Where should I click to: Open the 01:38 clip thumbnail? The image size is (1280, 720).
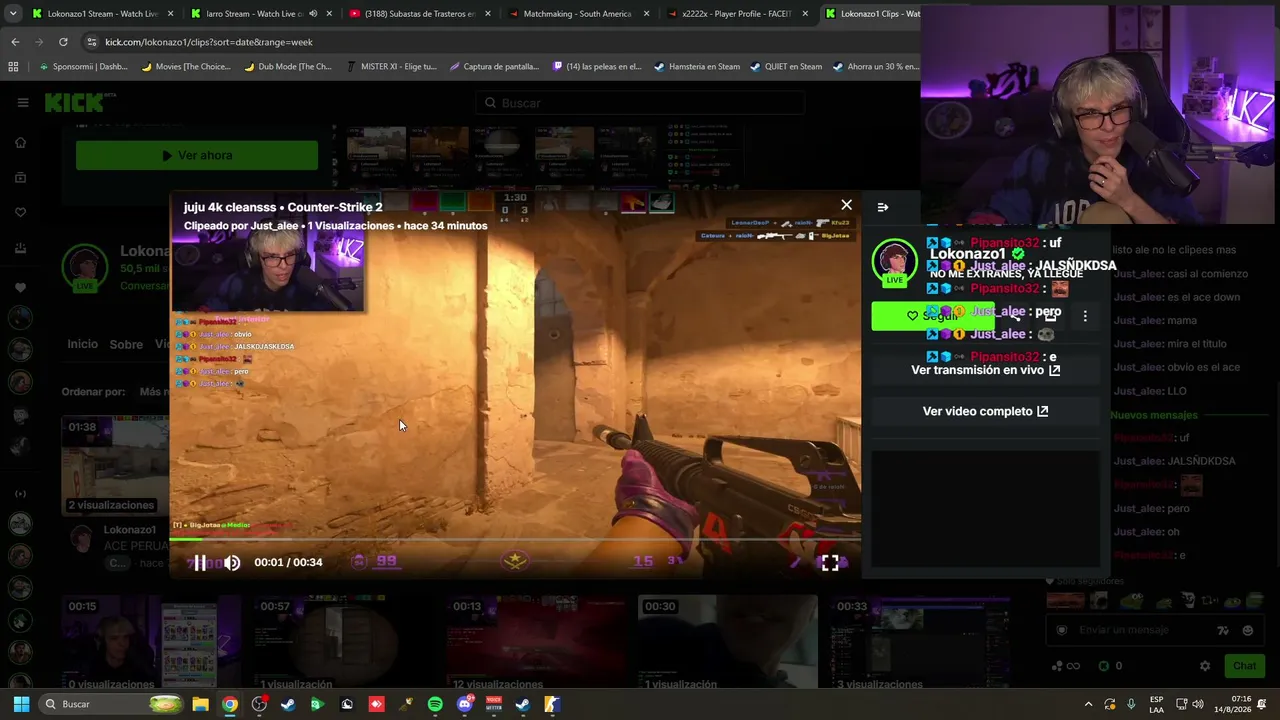pyautogui.click(x=115, y=466)
